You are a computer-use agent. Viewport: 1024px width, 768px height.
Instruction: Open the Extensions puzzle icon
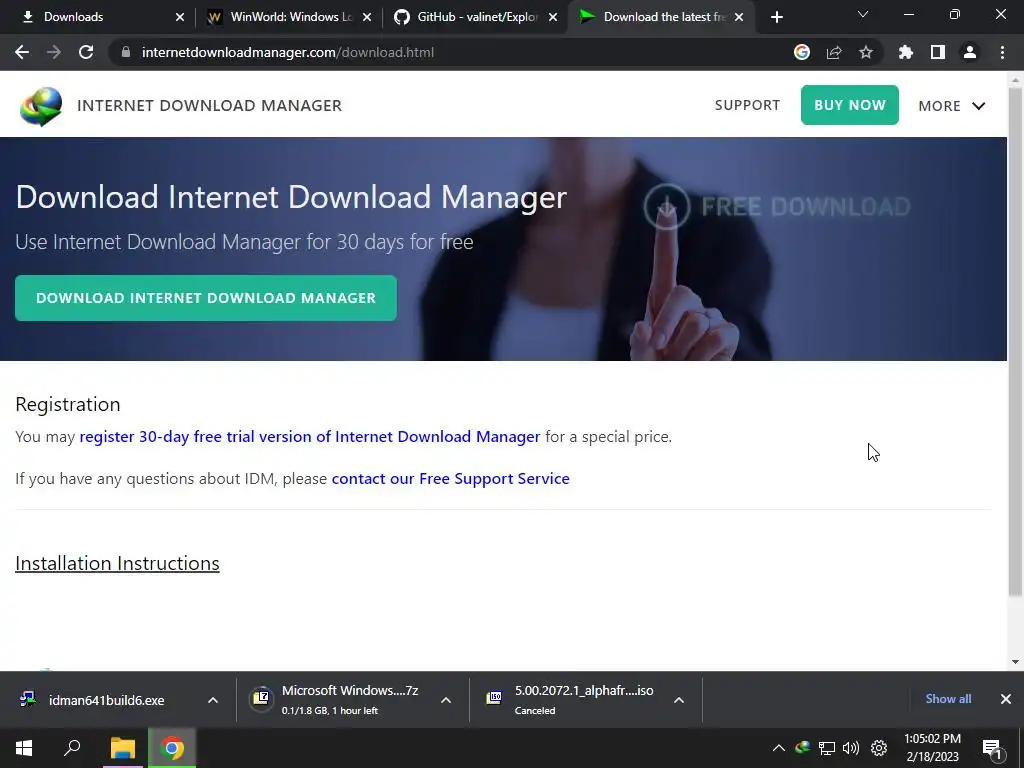click(x=906, y=52)
